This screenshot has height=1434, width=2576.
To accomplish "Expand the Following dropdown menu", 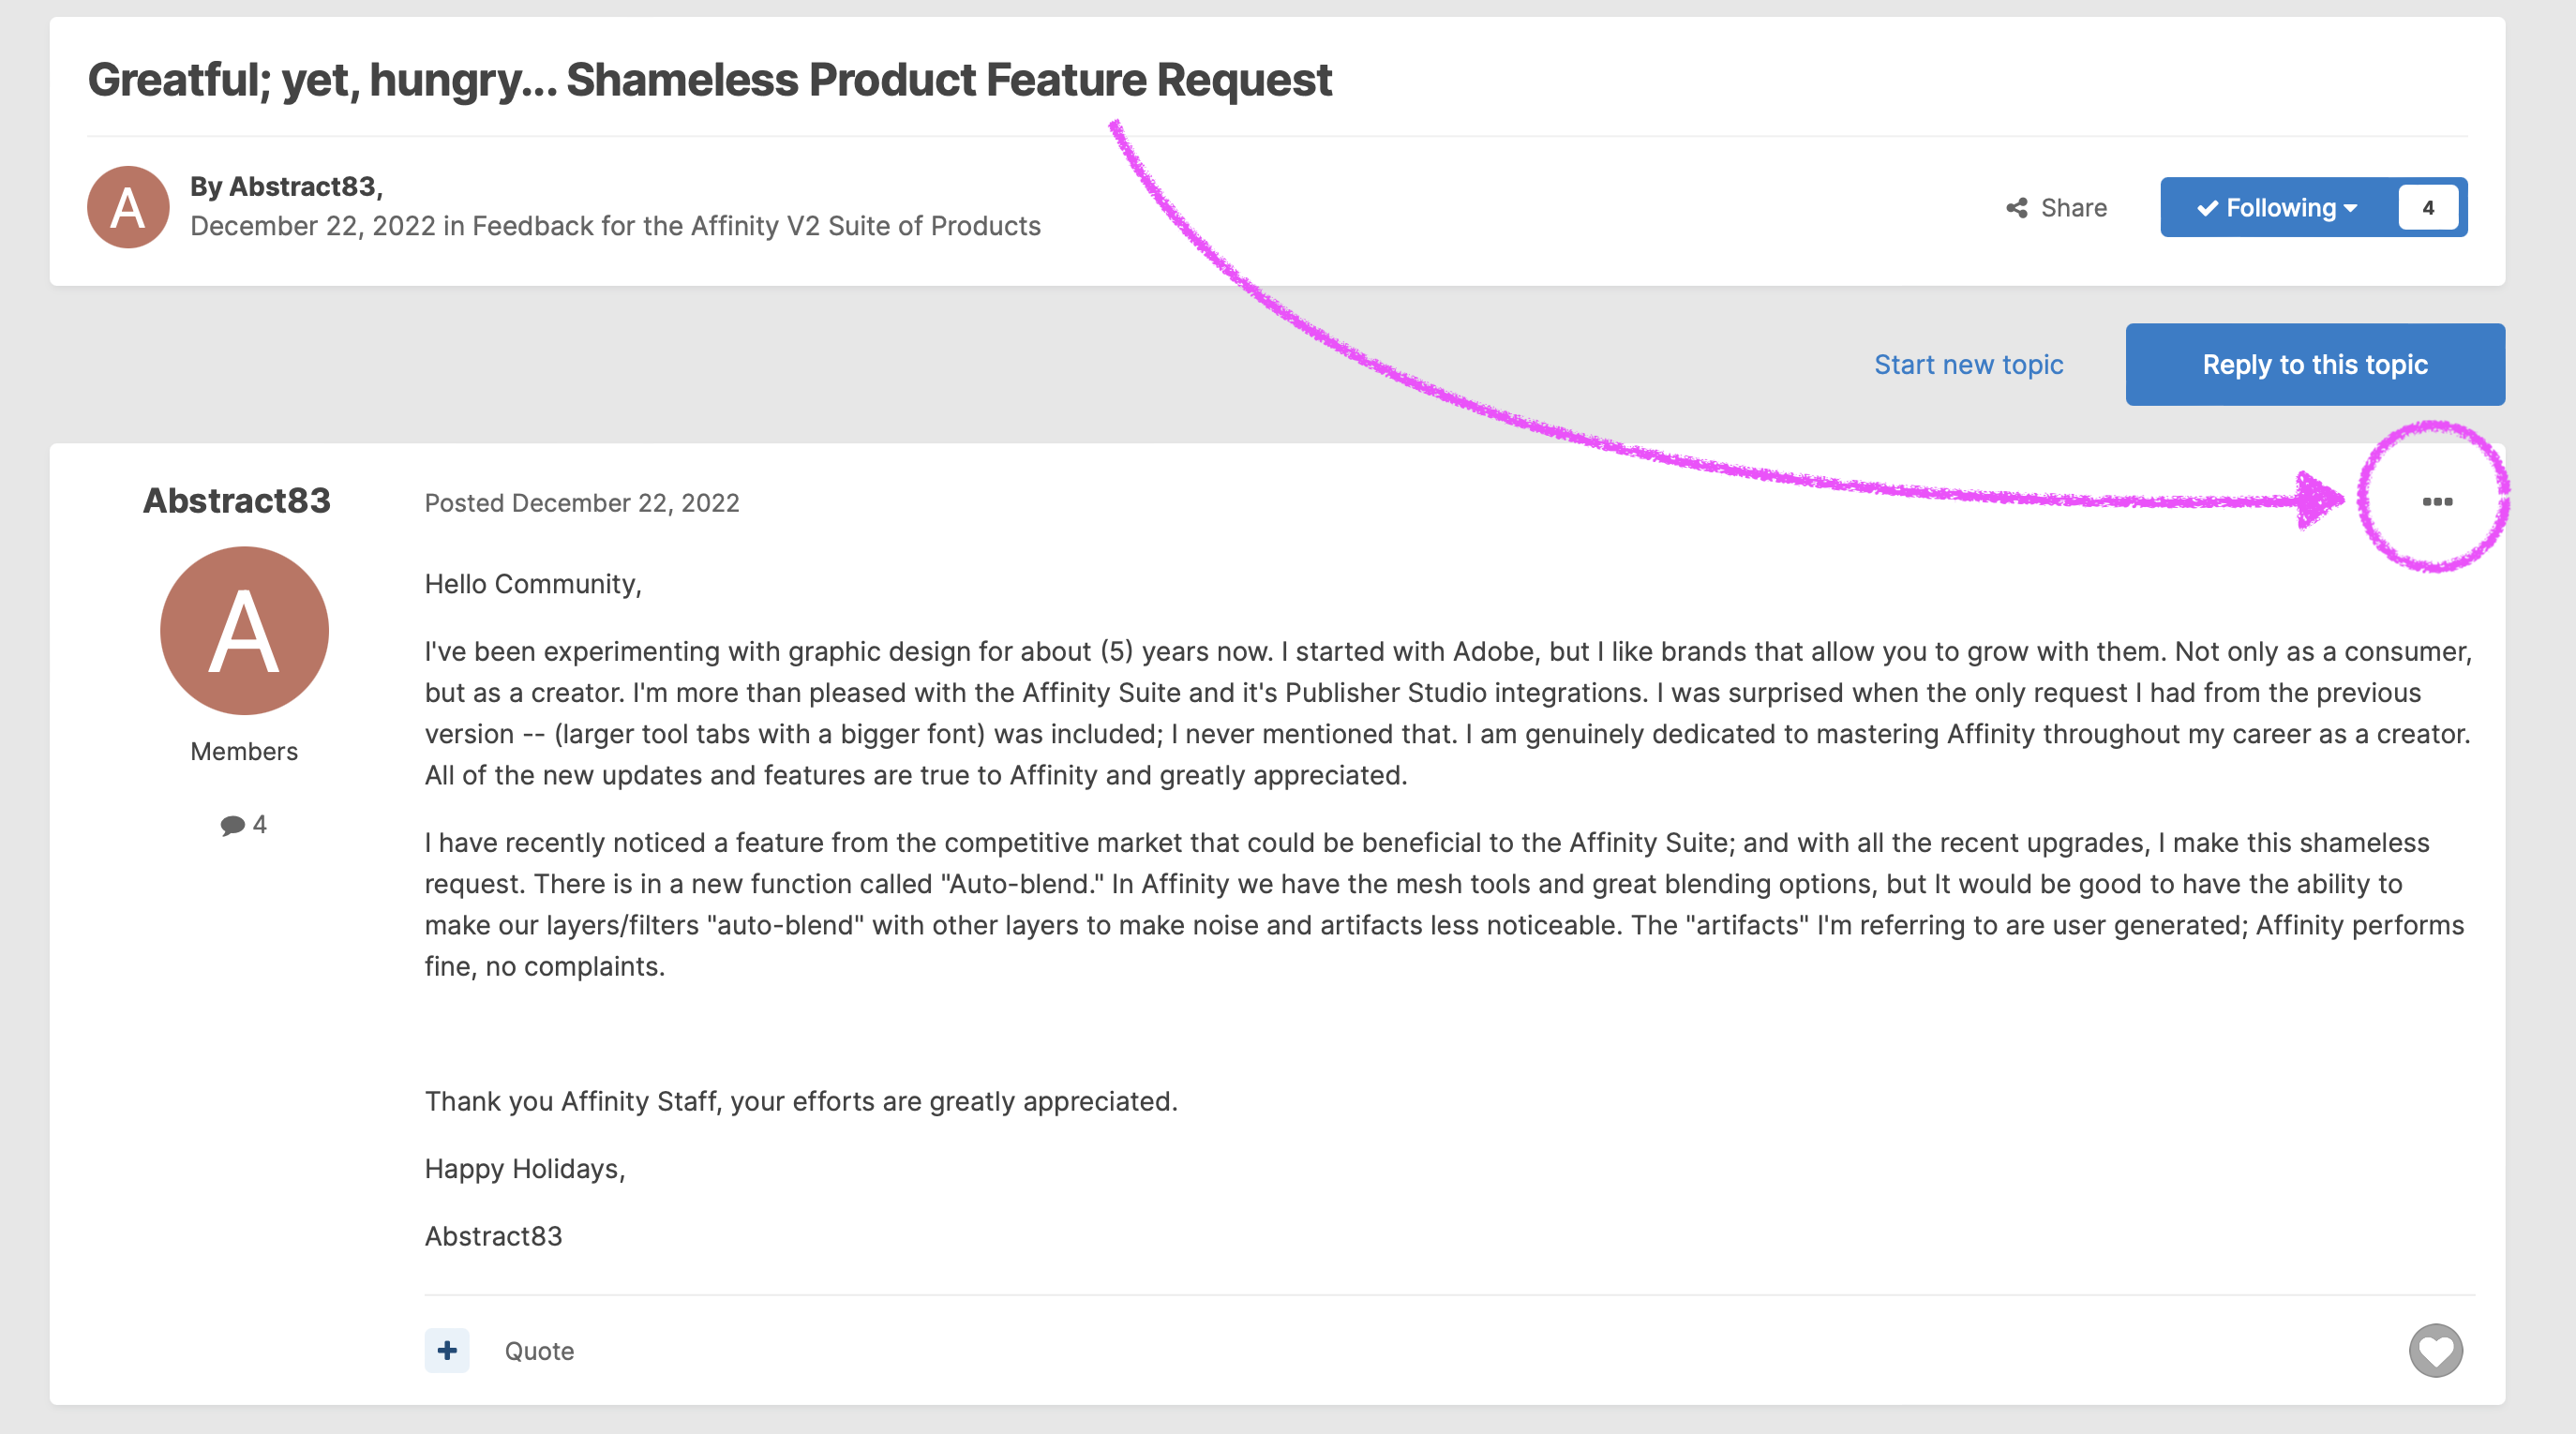I will (x=2278, y=207).
